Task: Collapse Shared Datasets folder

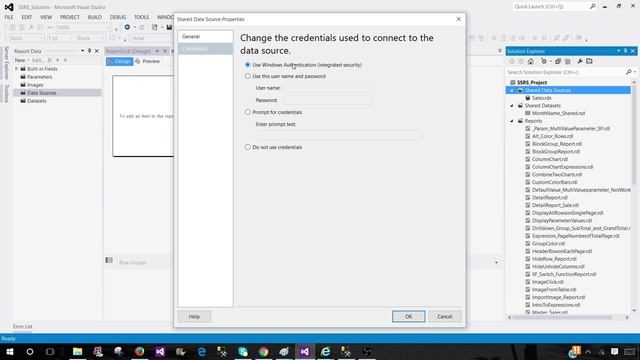Action: tap(512, 106)
